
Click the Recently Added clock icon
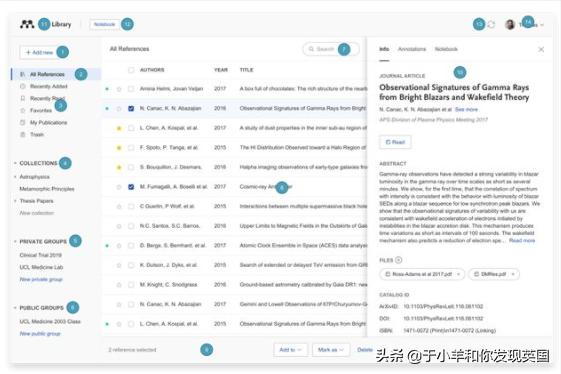pyautogui.click(x=23, y=86)
